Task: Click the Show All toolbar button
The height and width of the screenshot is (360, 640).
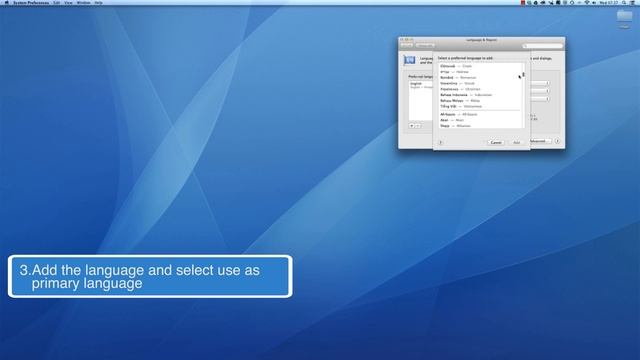Action: click(x=425, y=45)
